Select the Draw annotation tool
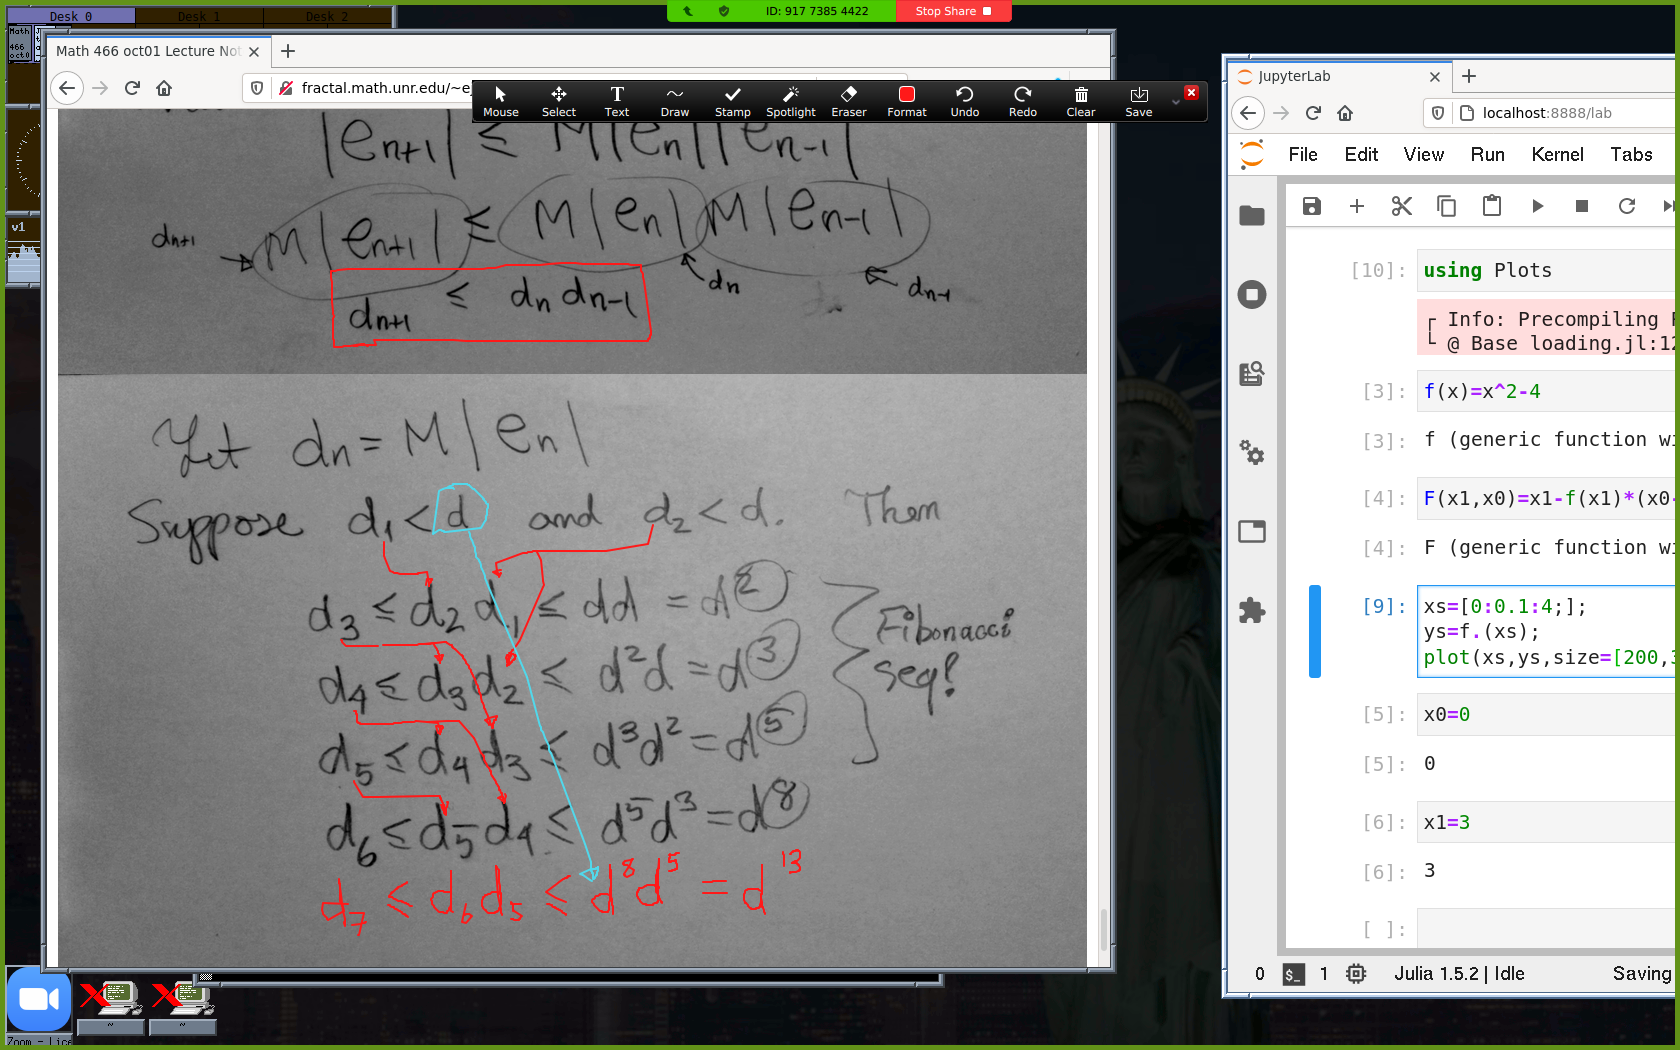Image resolution: width=1680 pixels, height=1050 pixels. tap(675, 101)
